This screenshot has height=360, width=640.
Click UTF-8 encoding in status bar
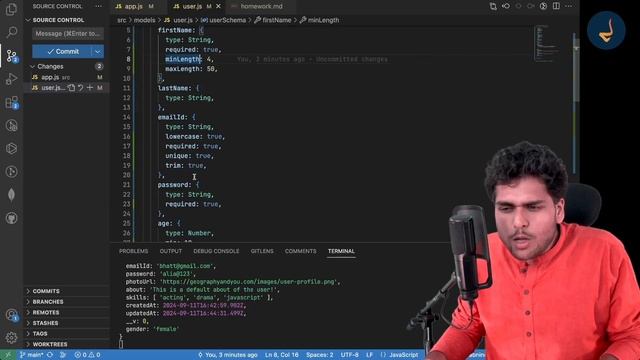click(350, 355)
